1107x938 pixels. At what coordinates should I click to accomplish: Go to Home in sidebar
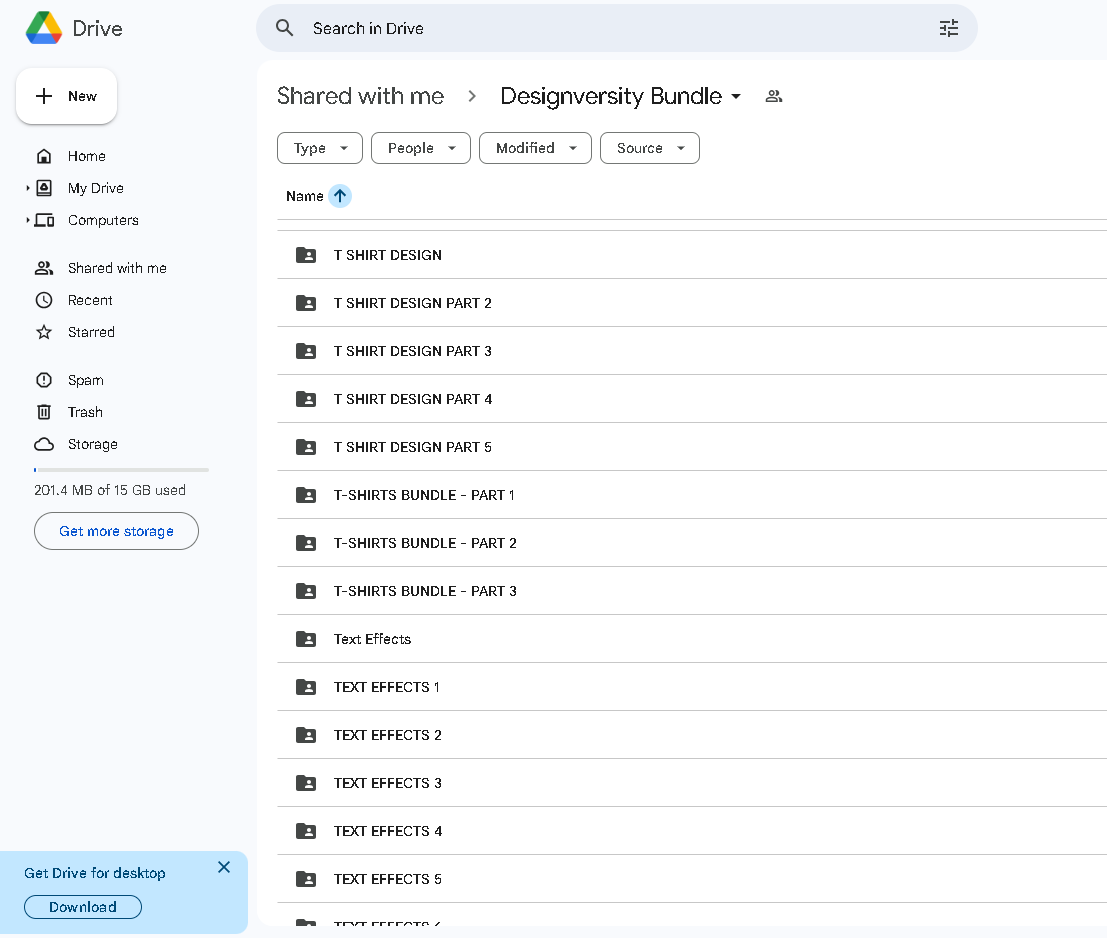[86, 156]
